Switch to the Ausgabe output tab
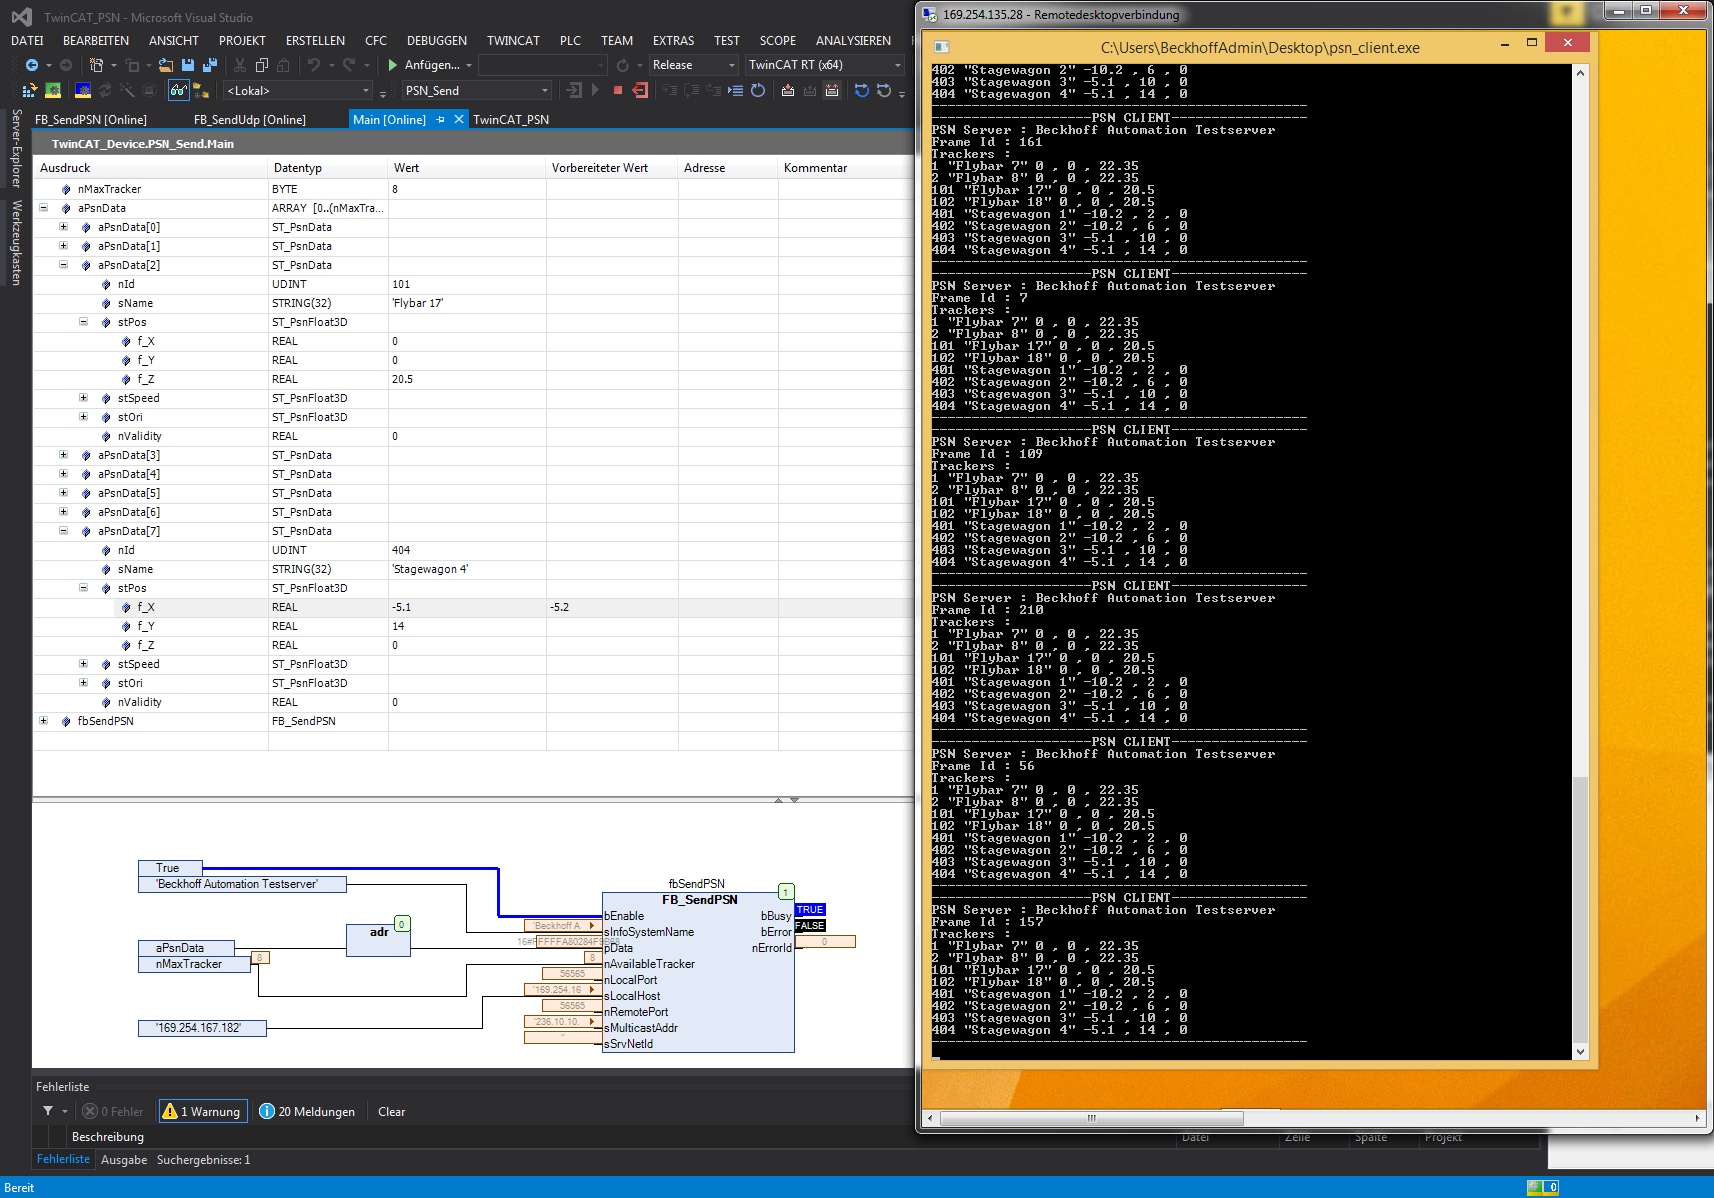 124,1160
